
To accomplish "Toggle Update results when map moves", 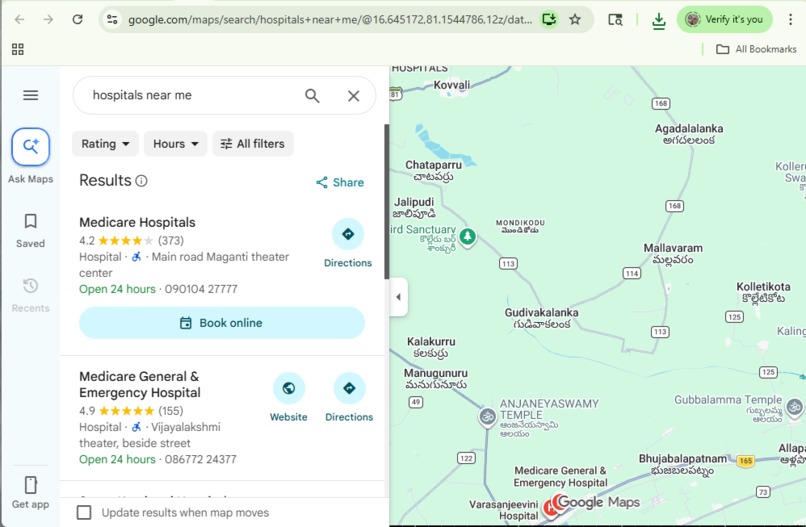I will (x=84, y=513).
